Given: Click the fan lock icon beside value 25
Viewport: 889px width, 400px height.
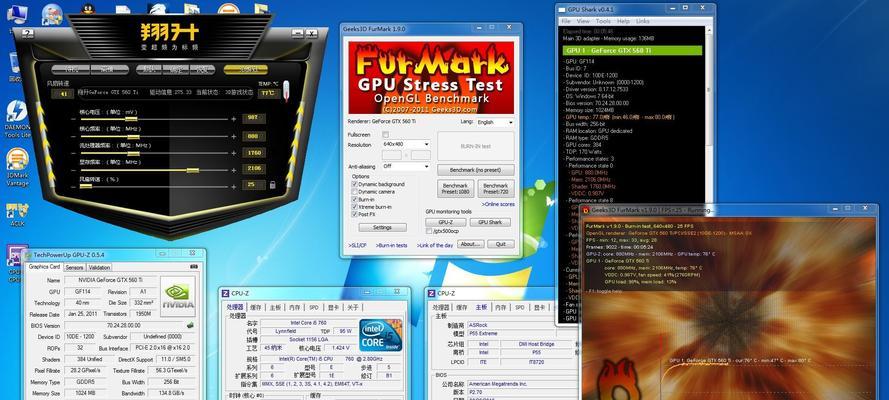Looking at the screenshot, I should pos(273,185).
